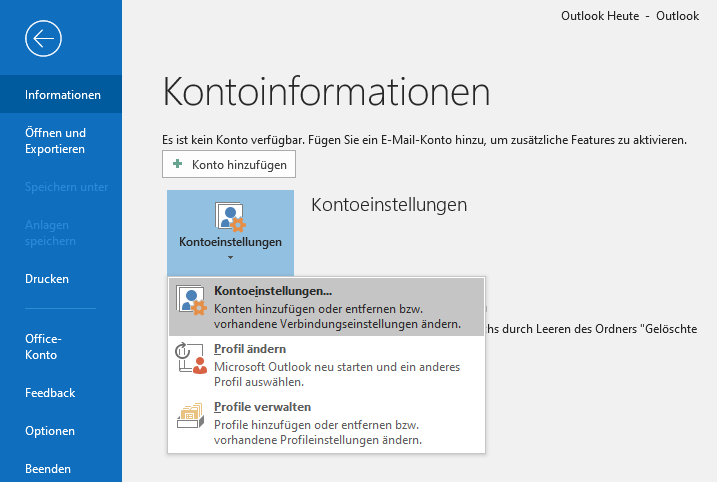717x482 pixels.
Task: Click the 'Es ist kein Konto verfügbar' message
Action: click(424, 140)
